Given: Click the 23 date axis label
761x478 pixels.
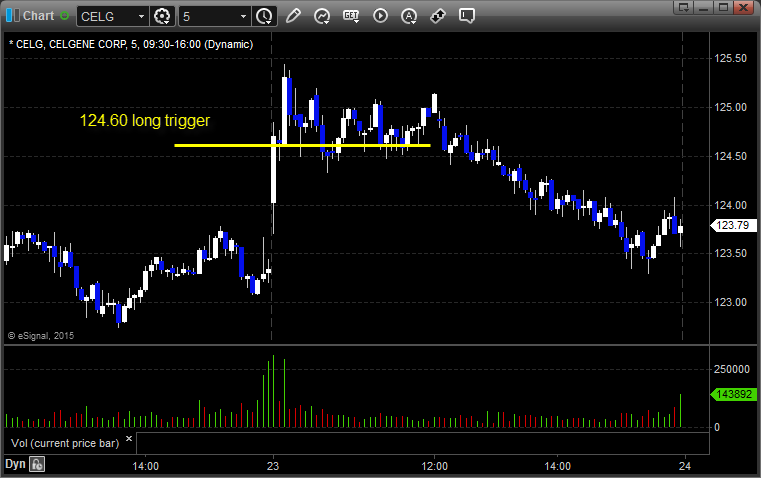Looking at the screenshot, I should click(273, 466).
